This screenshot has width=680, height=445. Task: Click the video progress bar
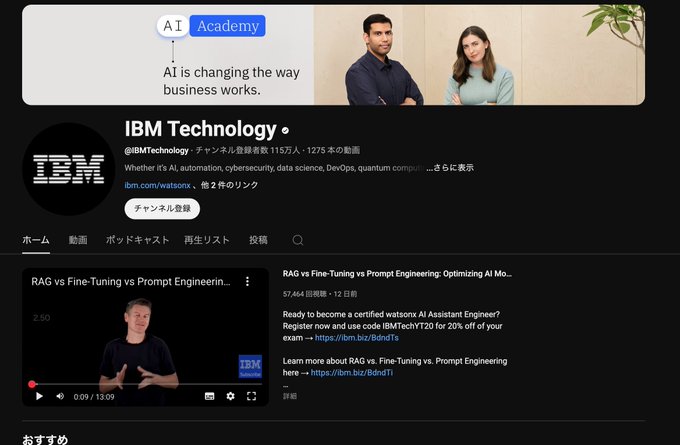point(147,384)
